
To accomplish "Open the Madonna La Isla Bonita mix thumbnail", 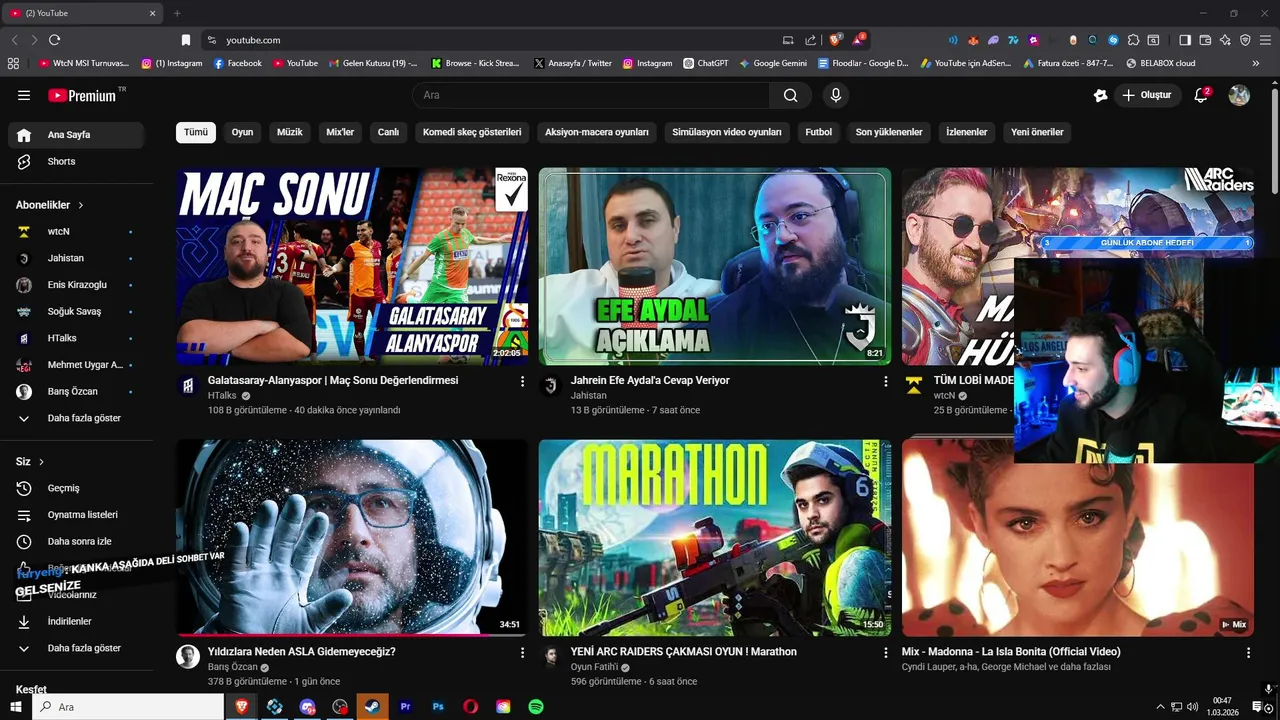I will point(1077,537).
